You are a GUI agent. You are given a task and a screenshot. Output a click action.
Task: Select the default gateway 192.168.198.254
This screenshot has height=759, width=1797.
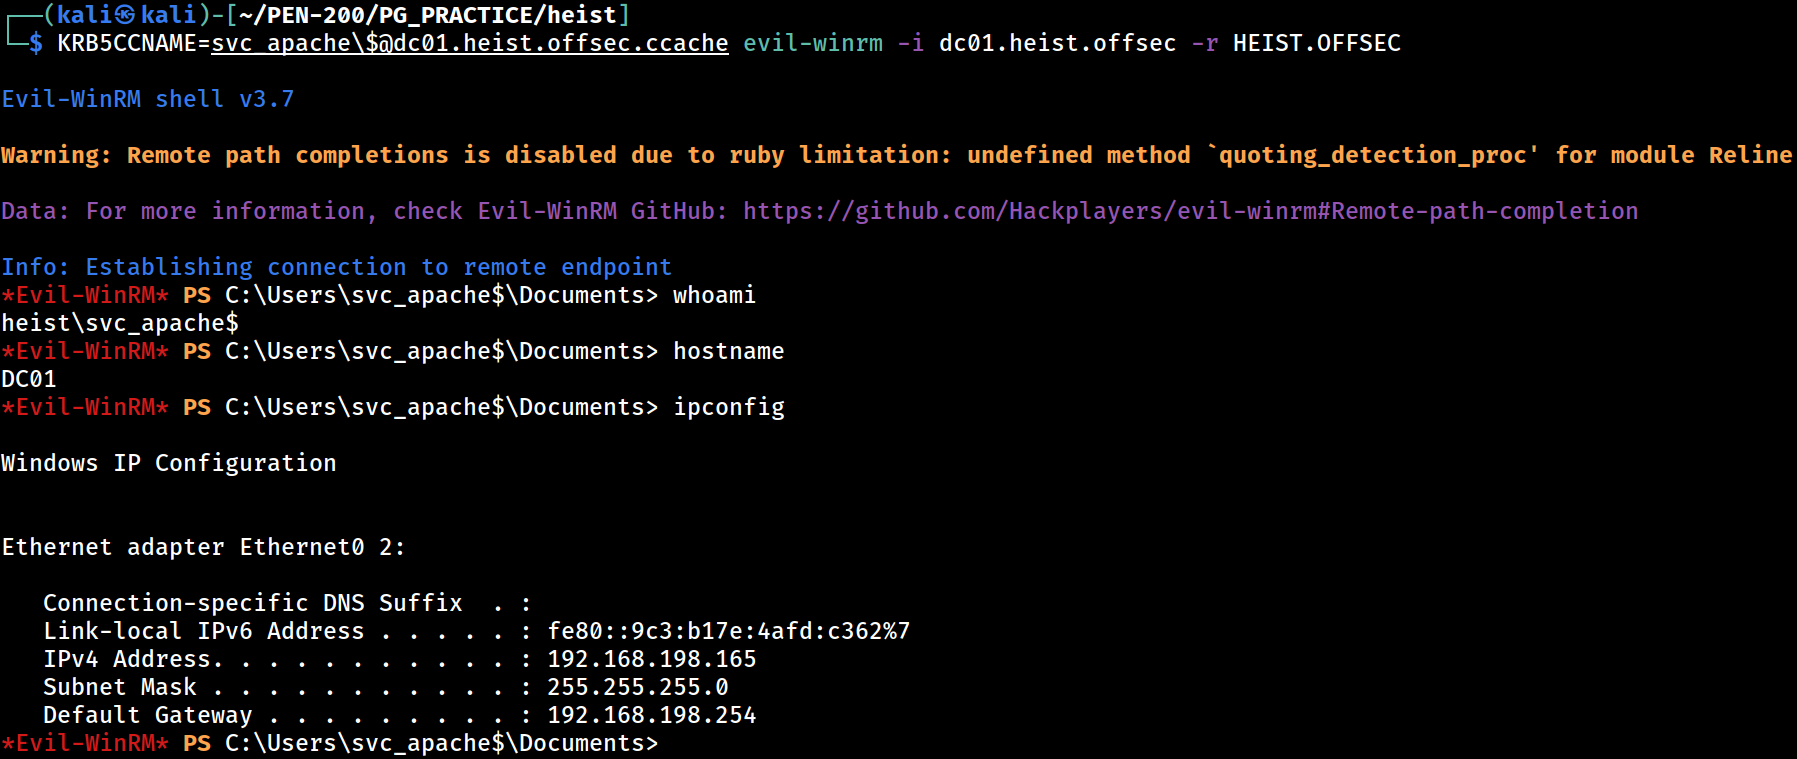pos(652,715)
